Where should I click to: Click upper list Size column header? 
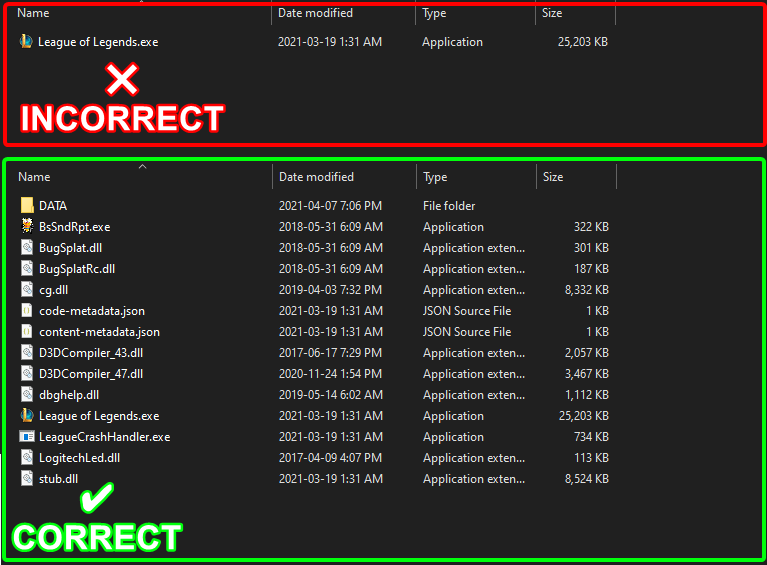pyautogui.click(x=552, y=13)
